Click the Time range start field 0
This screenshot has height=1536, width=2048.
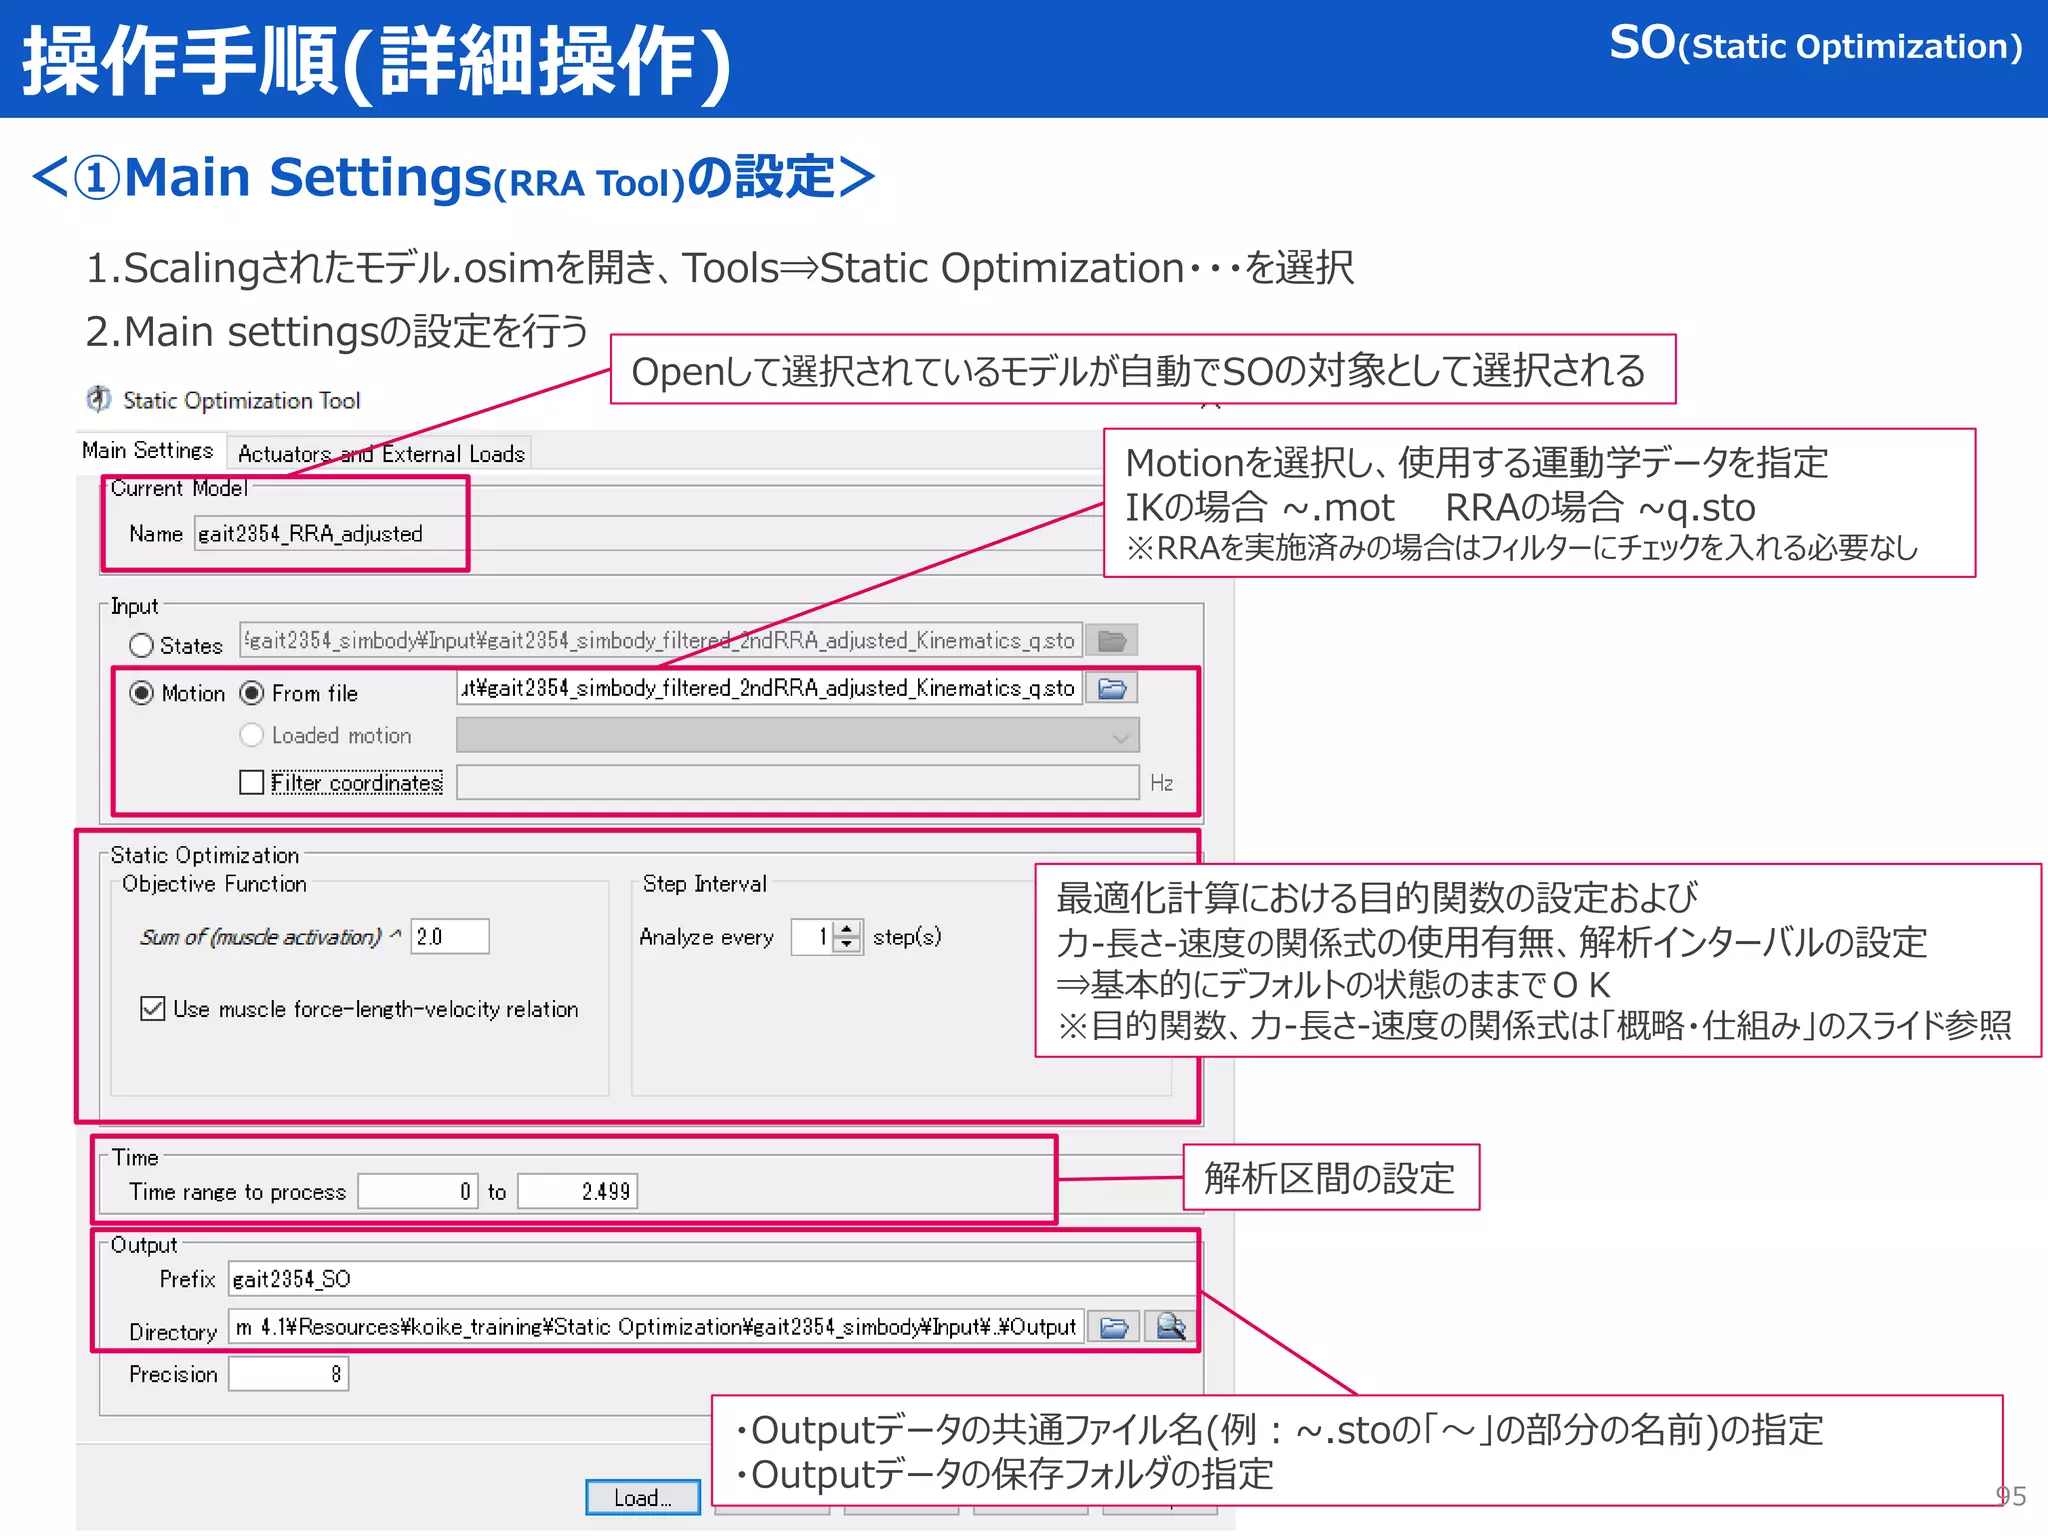click(418, 1191)
